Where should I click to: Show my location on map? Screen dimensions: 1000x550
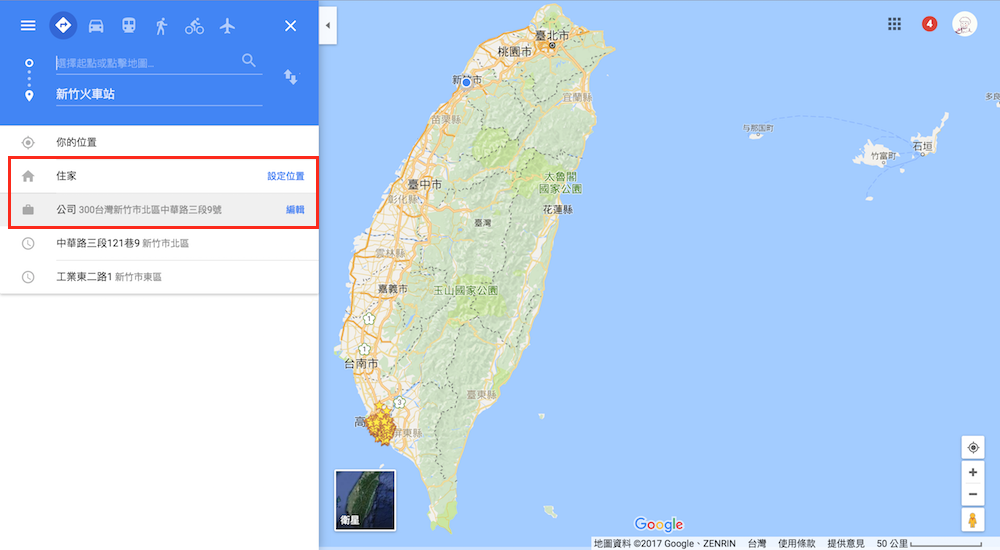coord(973,447)
